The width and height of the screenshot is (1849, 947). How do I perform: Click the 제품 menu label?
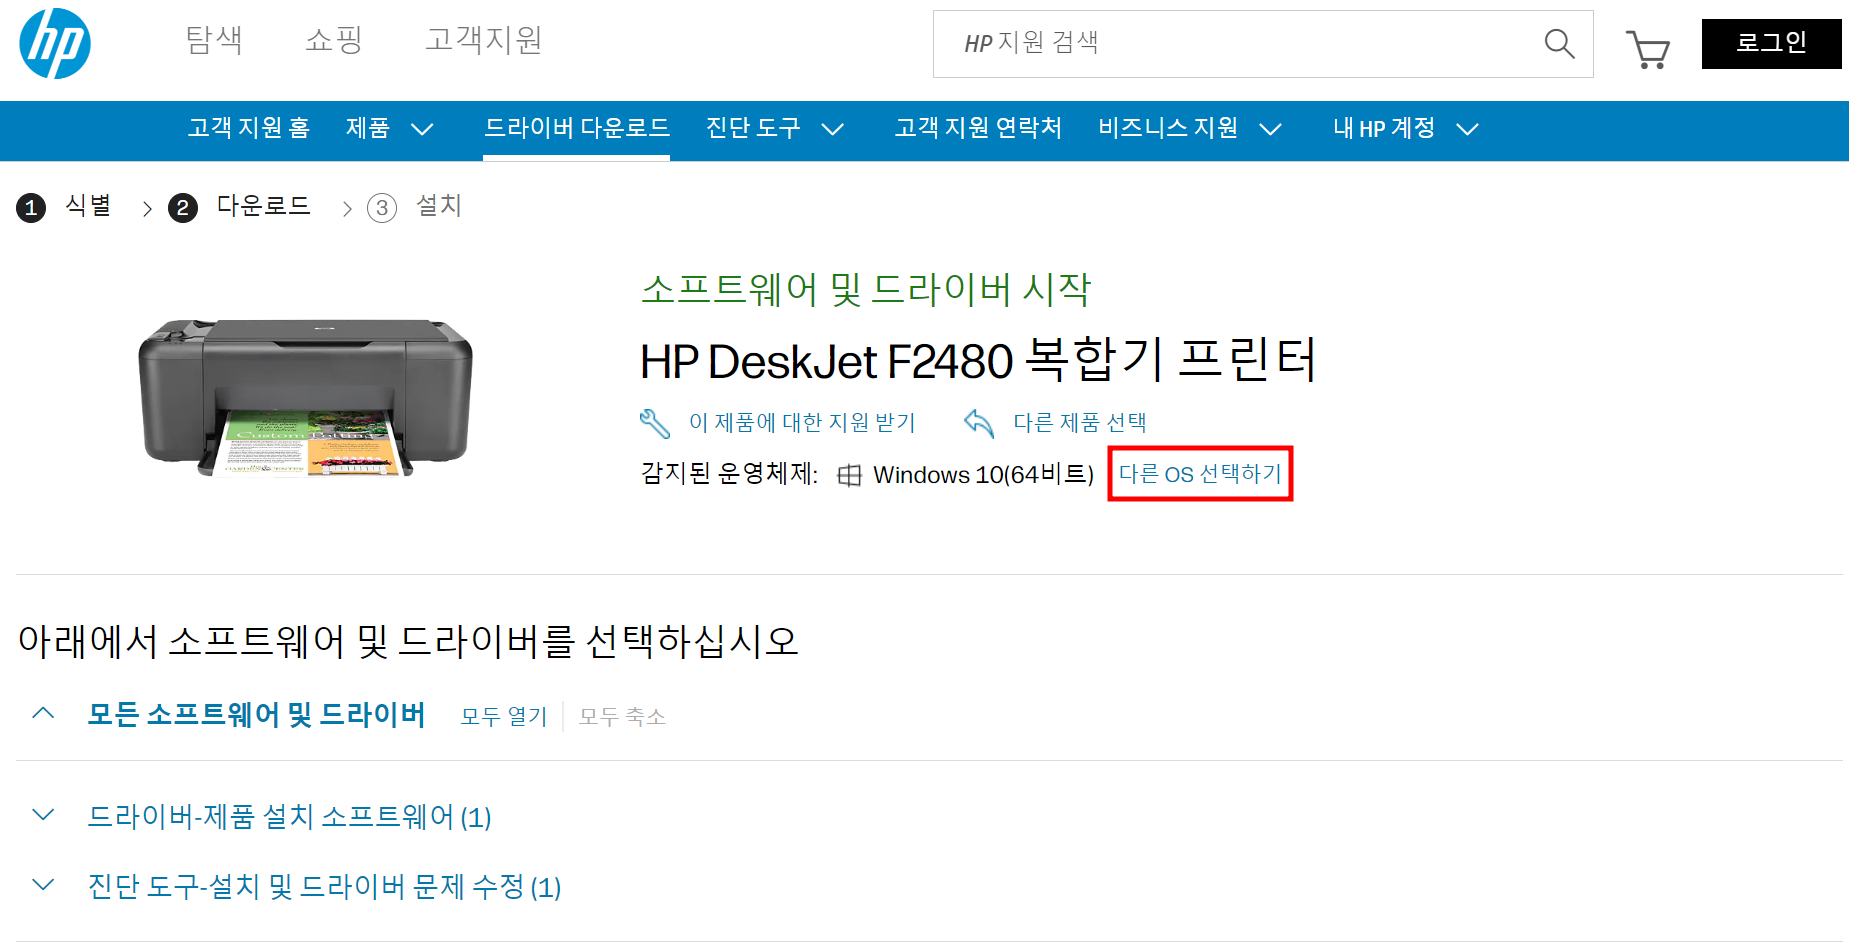[368, 128]
